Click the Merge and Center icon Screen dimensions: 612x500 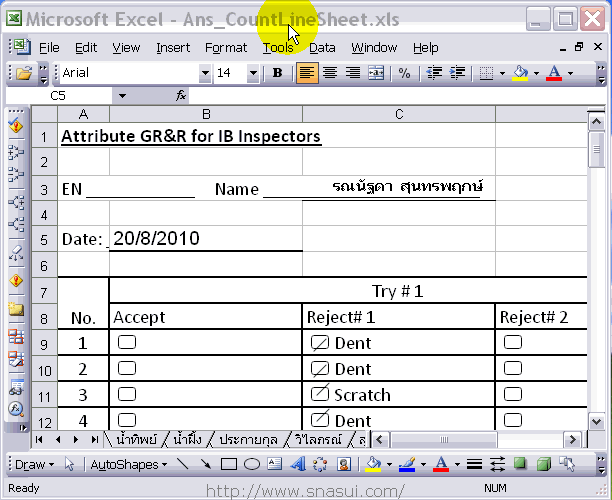click(x=376, y=73)
